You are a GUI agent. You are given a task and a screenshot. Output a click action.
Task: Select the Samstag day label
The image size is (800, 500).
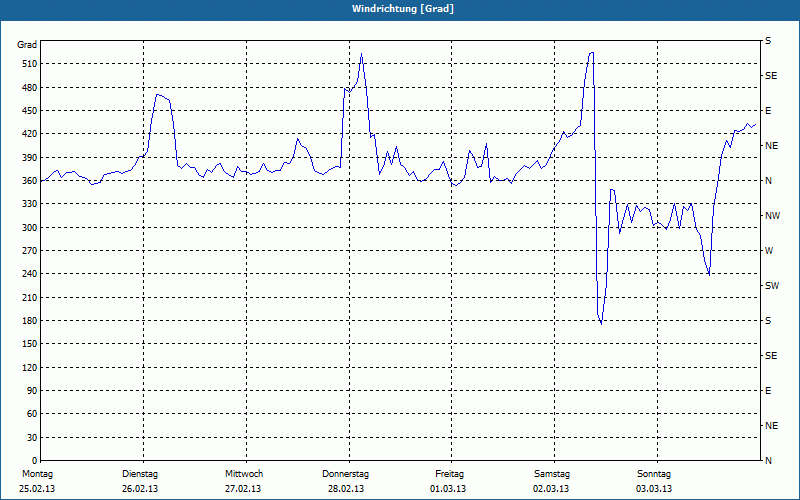click(552, 474)
